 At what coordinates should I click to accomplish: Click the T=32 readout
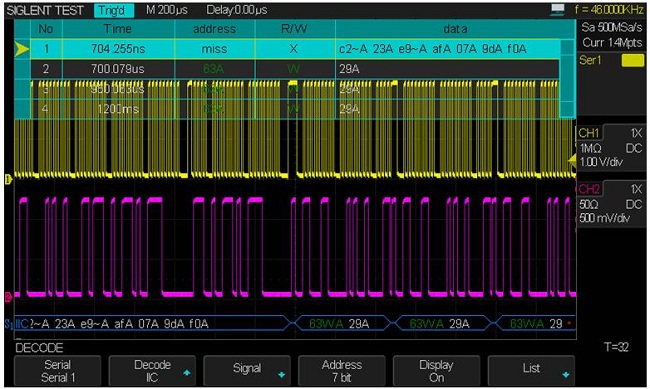(616, 347)
